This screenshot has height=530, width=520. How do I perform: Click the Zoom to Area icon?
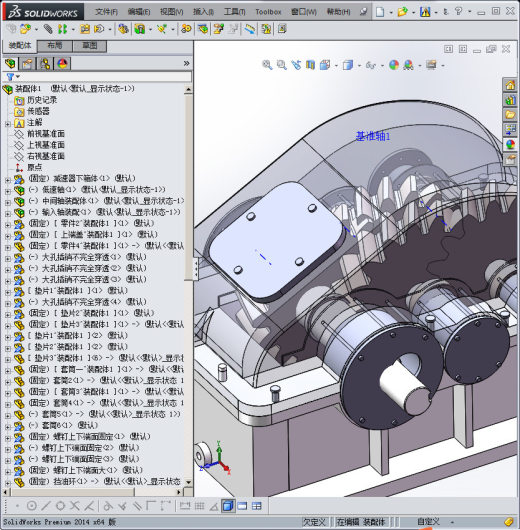(x=281, y=65)
